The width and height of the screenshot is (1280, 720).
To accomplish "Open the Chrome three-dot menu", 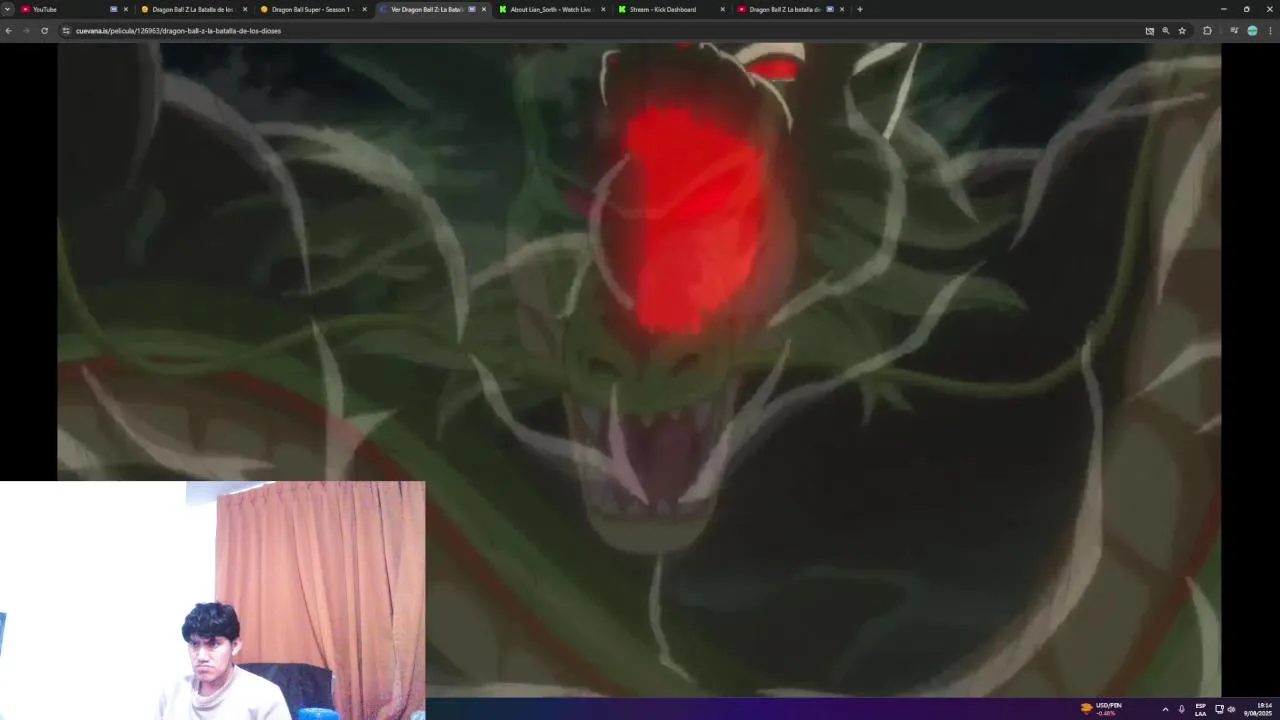I will tap(1270, 31).
